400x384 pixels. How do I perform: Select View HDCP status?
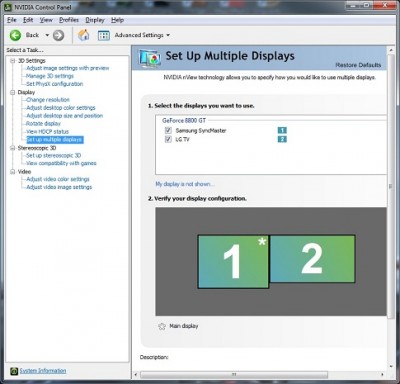pos(47,132)
